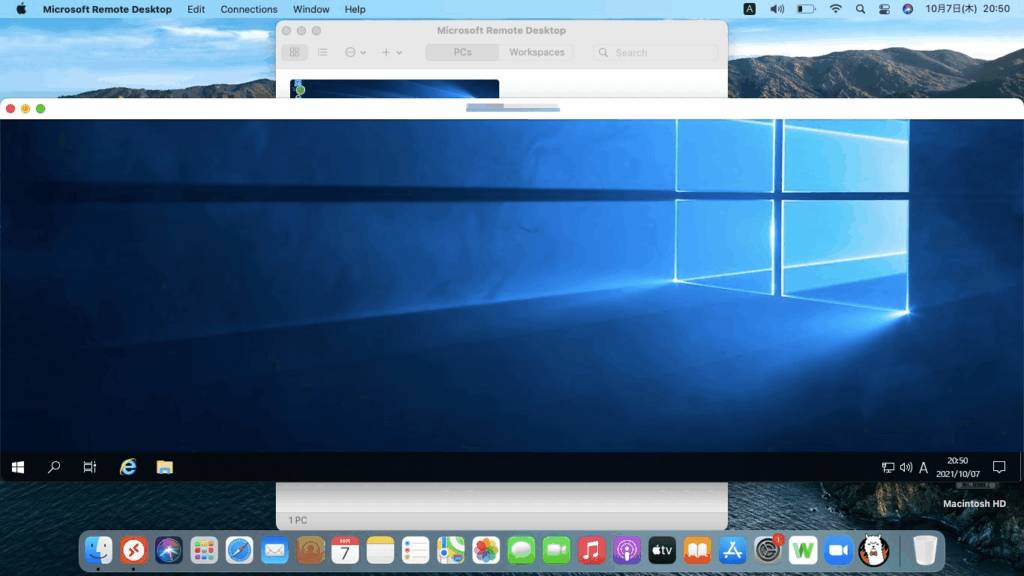Launch FaceTime from the Dock

pos(556,551)
